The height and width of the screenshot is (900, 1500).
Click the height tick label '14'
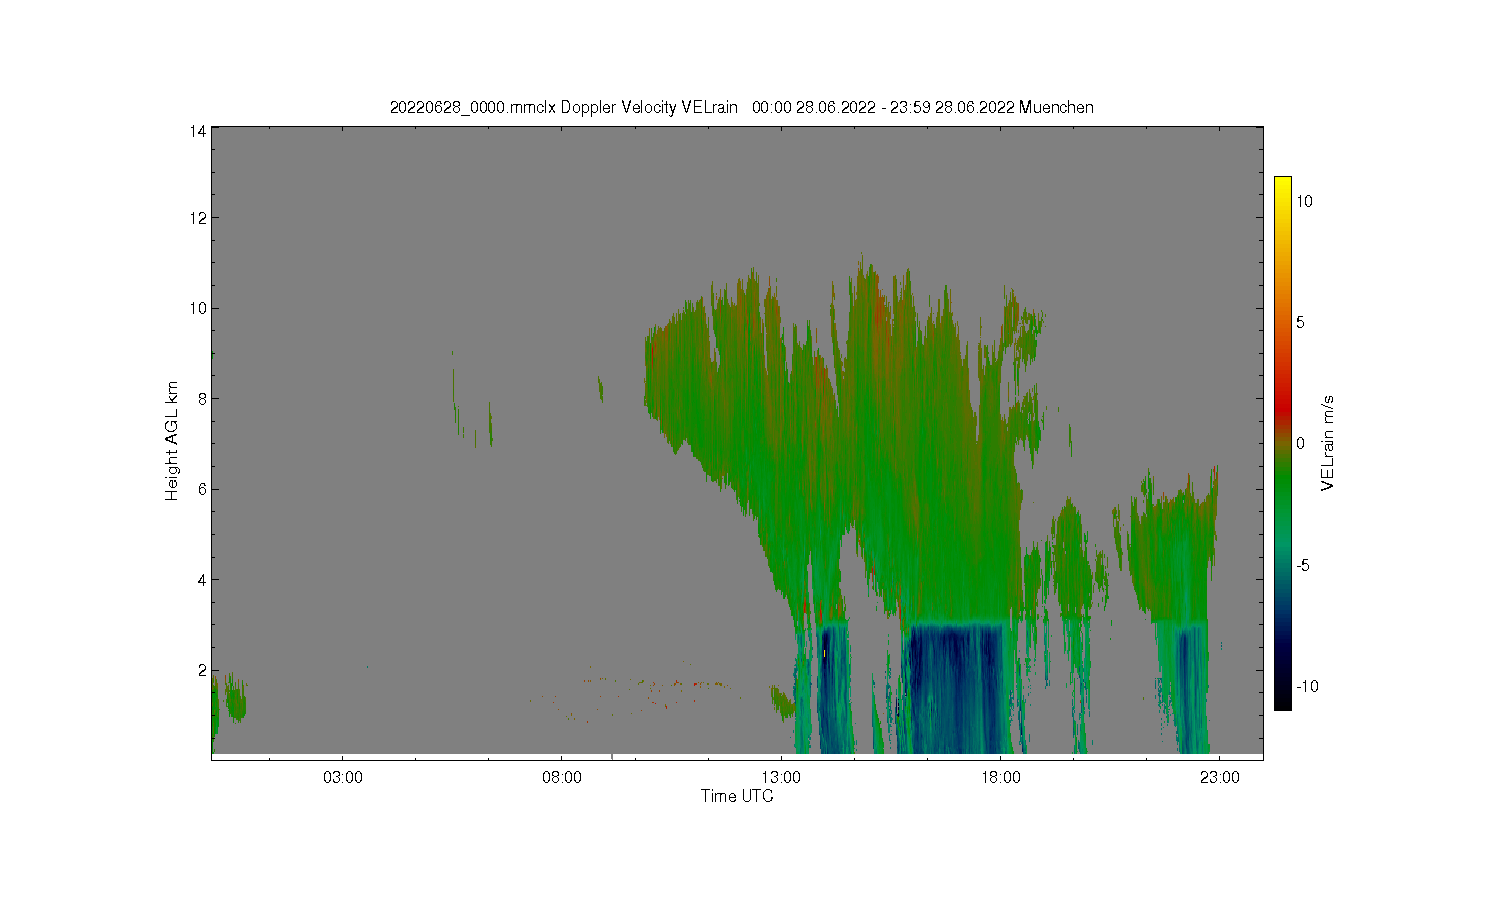[198, 131]
